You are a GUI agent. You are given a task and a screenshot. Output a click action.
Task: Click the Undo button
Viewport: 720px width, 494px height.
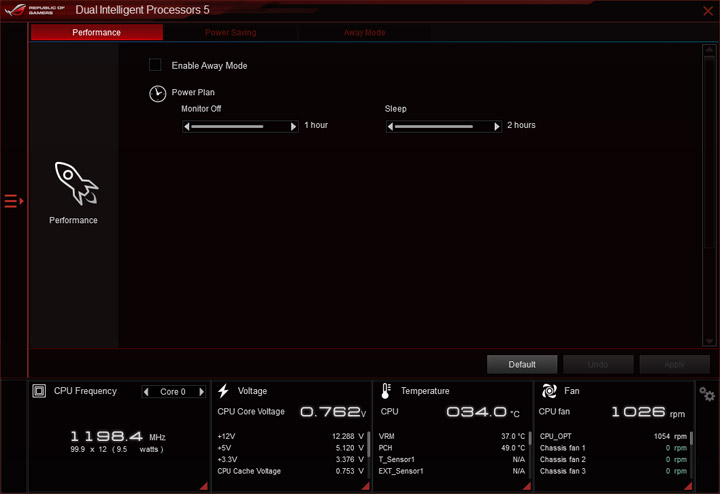tap(598, 364)
